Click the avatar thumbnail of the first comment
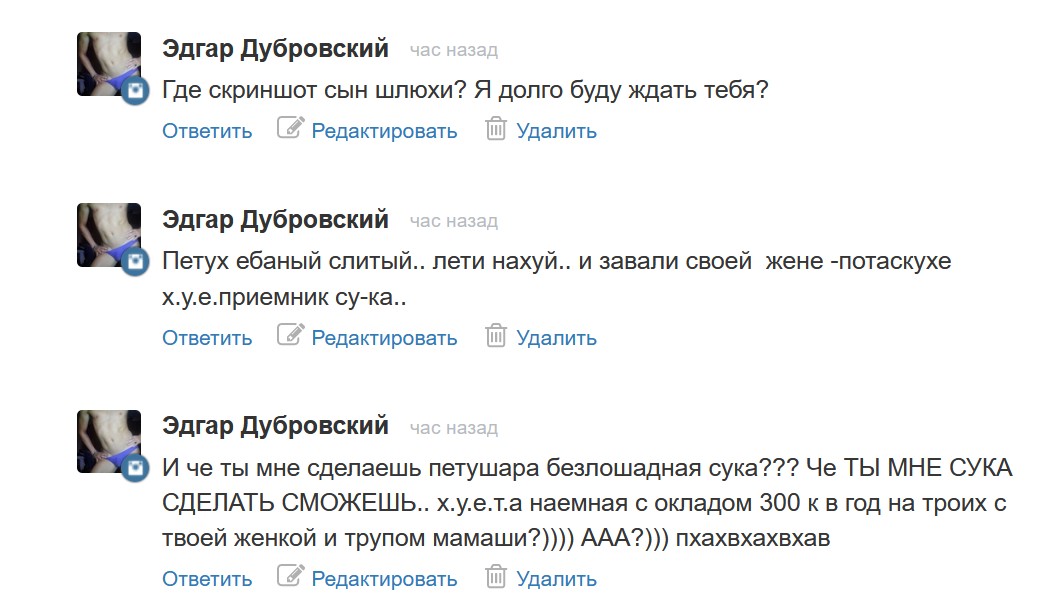 point(107,62)
